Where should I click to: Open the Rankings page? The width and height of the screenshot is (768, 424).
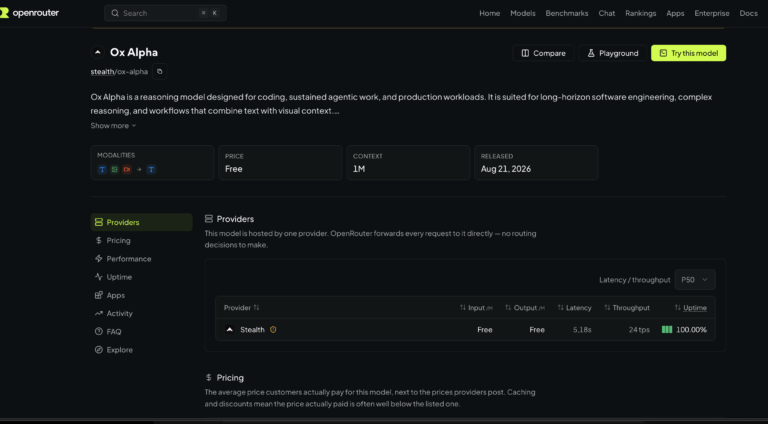click(640, 13)
